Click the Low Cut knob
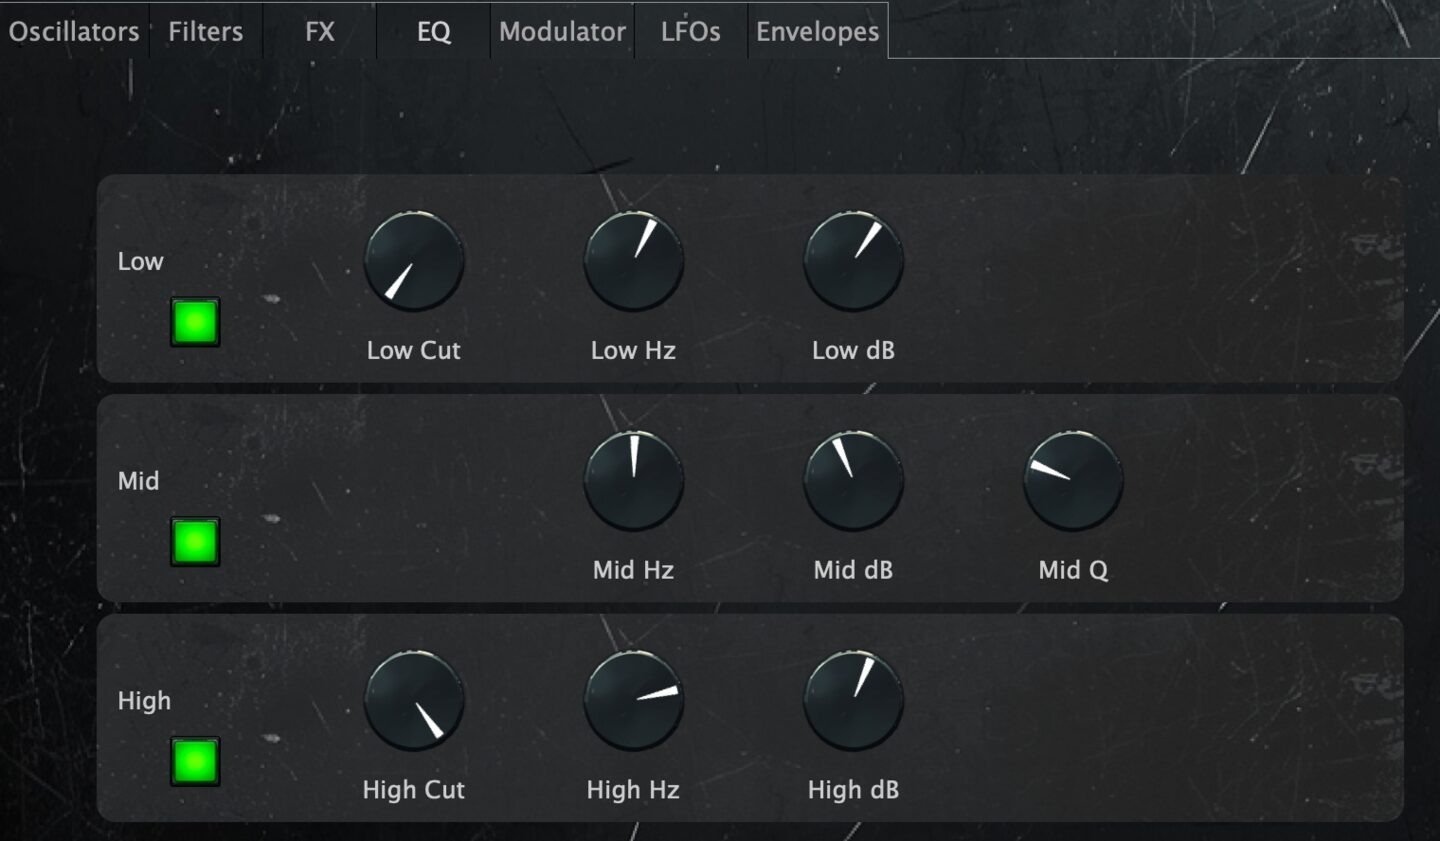The height and width of the screenshot is (841, 1440). (414, 261)
